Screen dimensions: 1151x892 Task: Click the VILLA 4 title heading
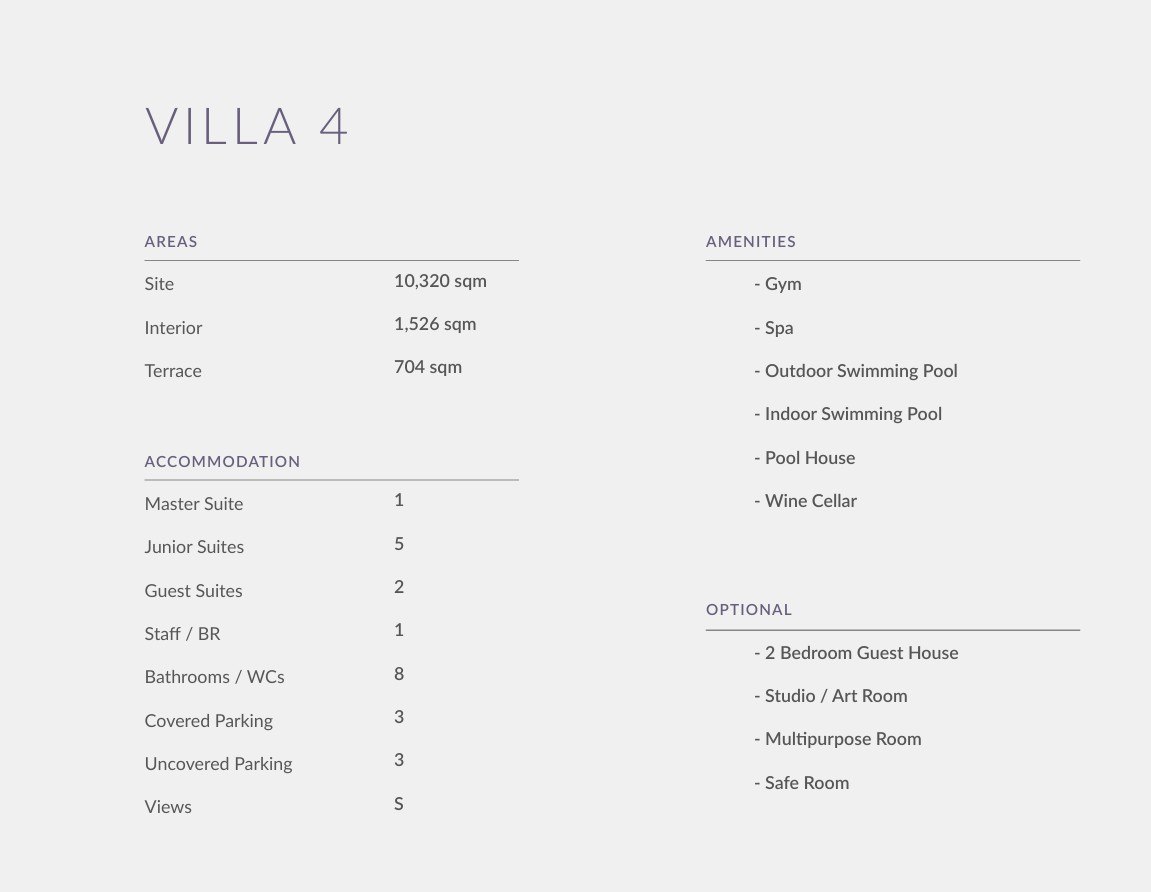(247, 127)
